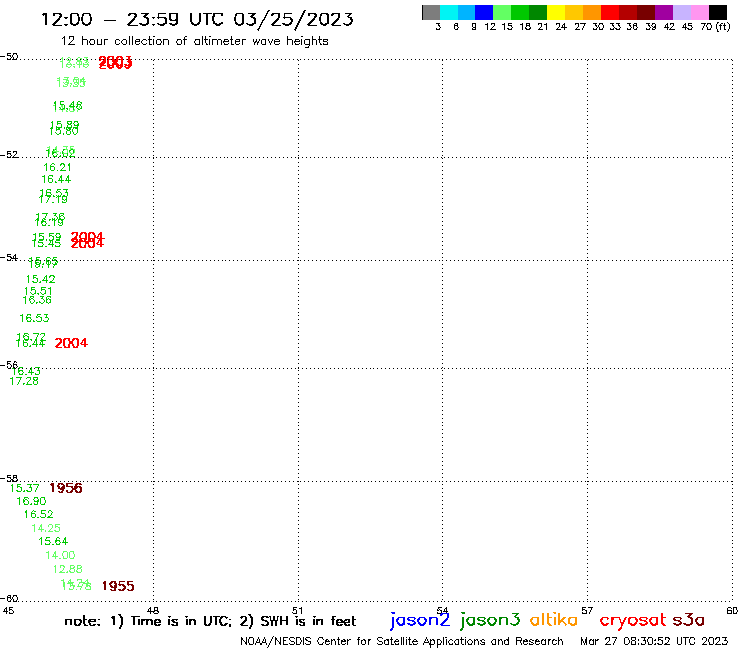Click the wave height value 14.25
Screen dimensions: 740x650
(x=46, y=528)
